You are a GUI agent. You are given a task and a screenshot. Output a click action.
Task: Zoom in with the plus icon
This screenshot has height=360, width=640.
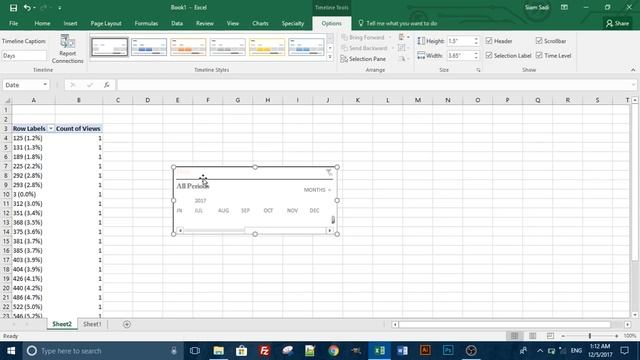(616, 336)
